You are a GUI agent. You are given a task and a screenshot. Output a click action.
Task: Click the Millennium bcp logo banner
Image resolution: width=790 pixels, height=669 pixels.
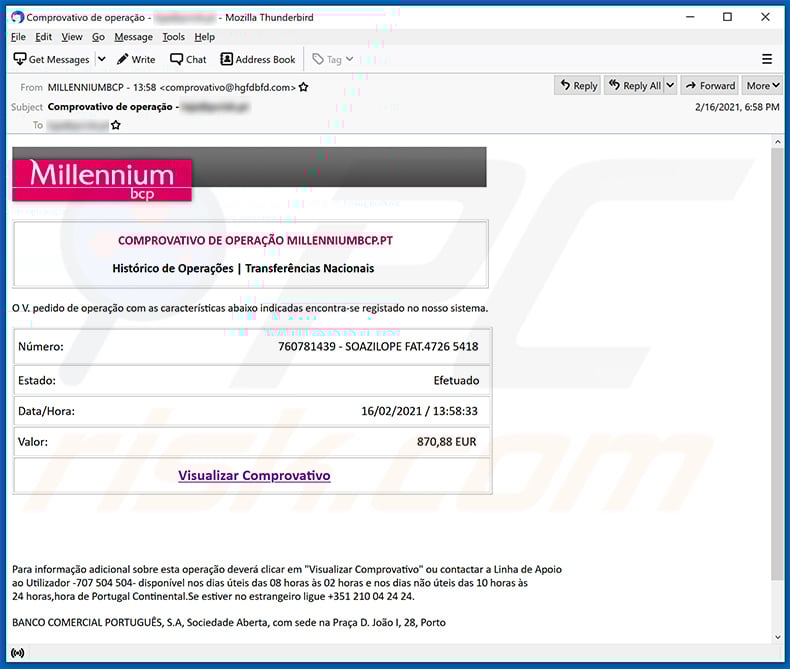(102, 180)
